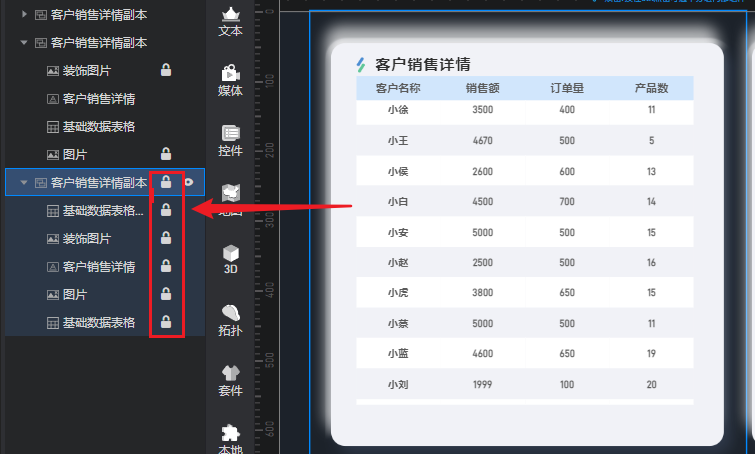The width and height of the screenshot is (755, 454).
Task: Select the unlocked 客户销售详情 text layer
Action: pos(99,99)
